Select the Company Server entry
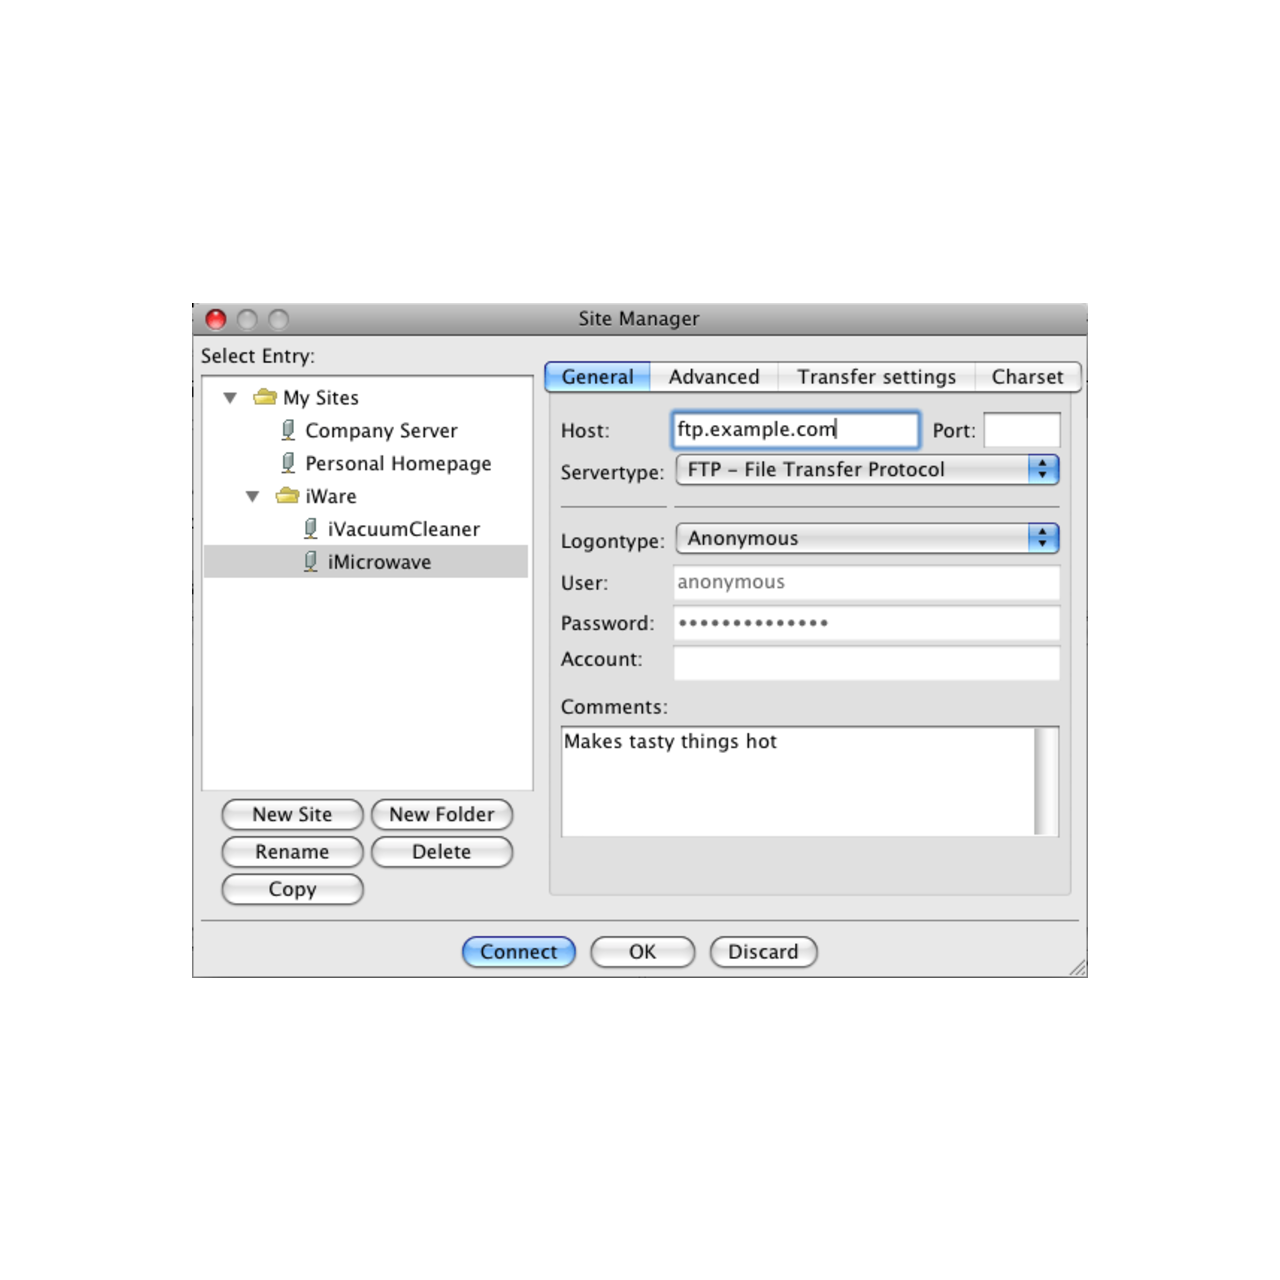 click(381, 430)
